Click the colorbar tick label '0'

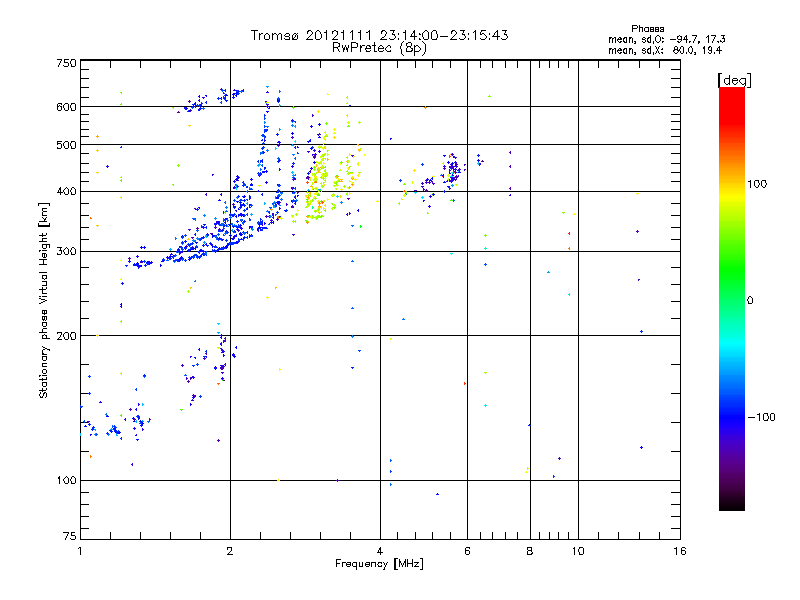click(x=750, y=301)
